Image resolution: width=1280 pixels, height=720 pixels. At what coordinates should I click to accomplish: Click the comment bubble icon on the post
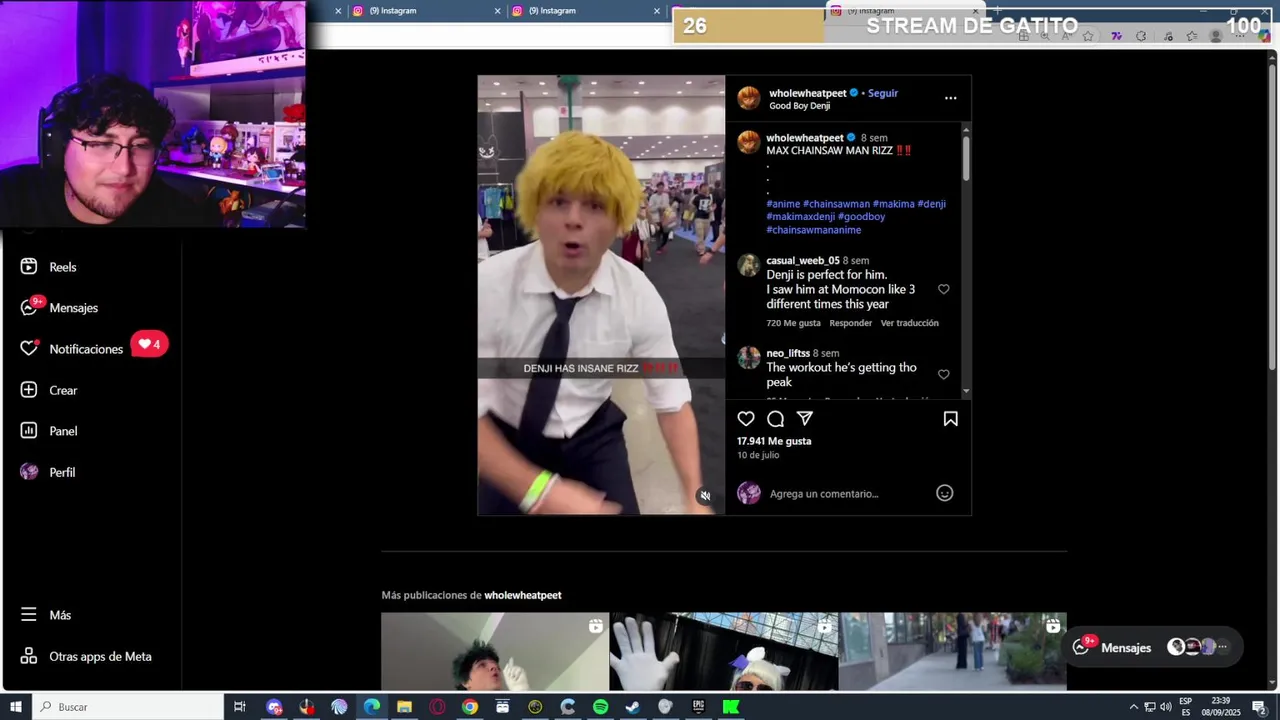click(x=775, y=419)
